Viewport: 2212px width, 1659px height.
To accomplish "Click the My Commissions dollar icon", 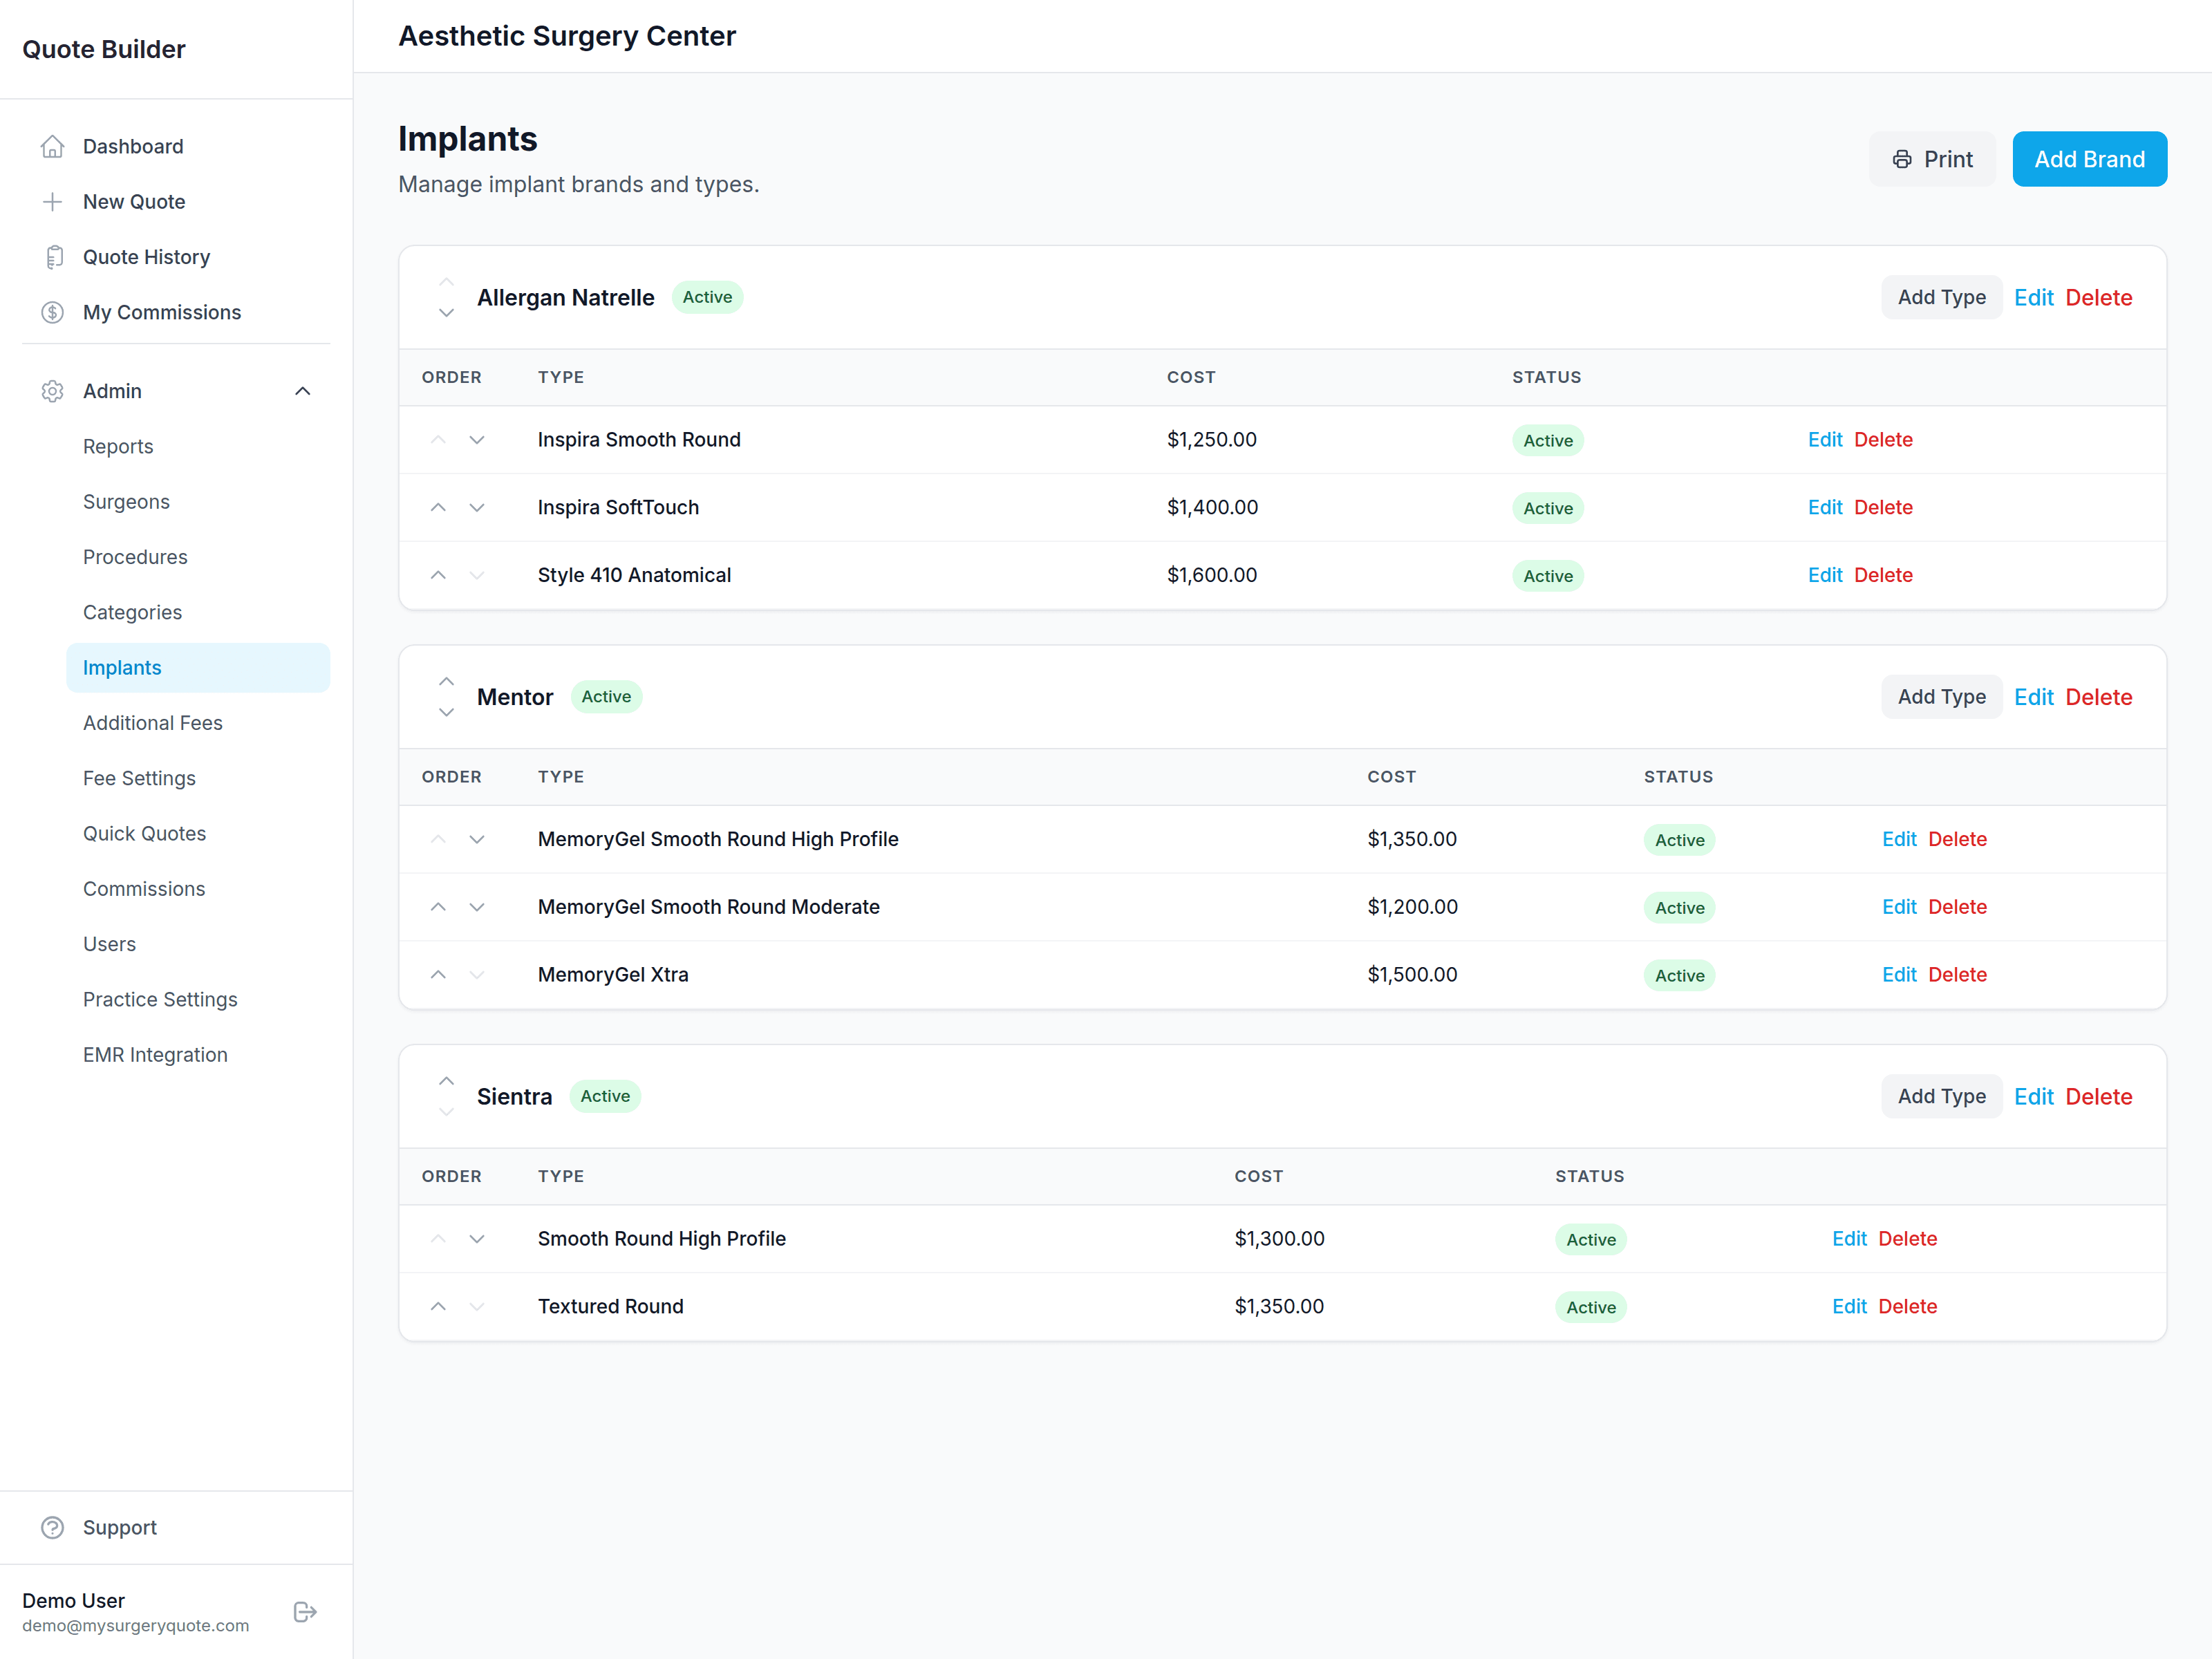I will coord(53,312).
